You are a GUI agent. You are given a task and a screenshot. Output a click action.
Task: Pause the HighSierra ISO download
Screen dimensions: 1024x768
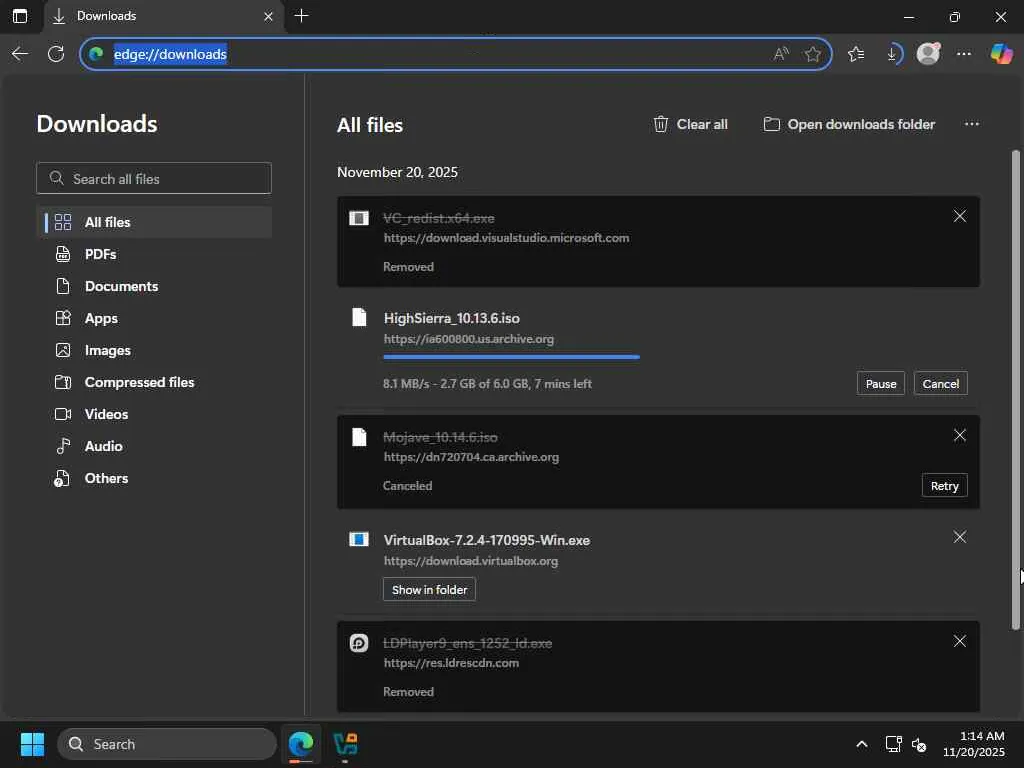880,384
